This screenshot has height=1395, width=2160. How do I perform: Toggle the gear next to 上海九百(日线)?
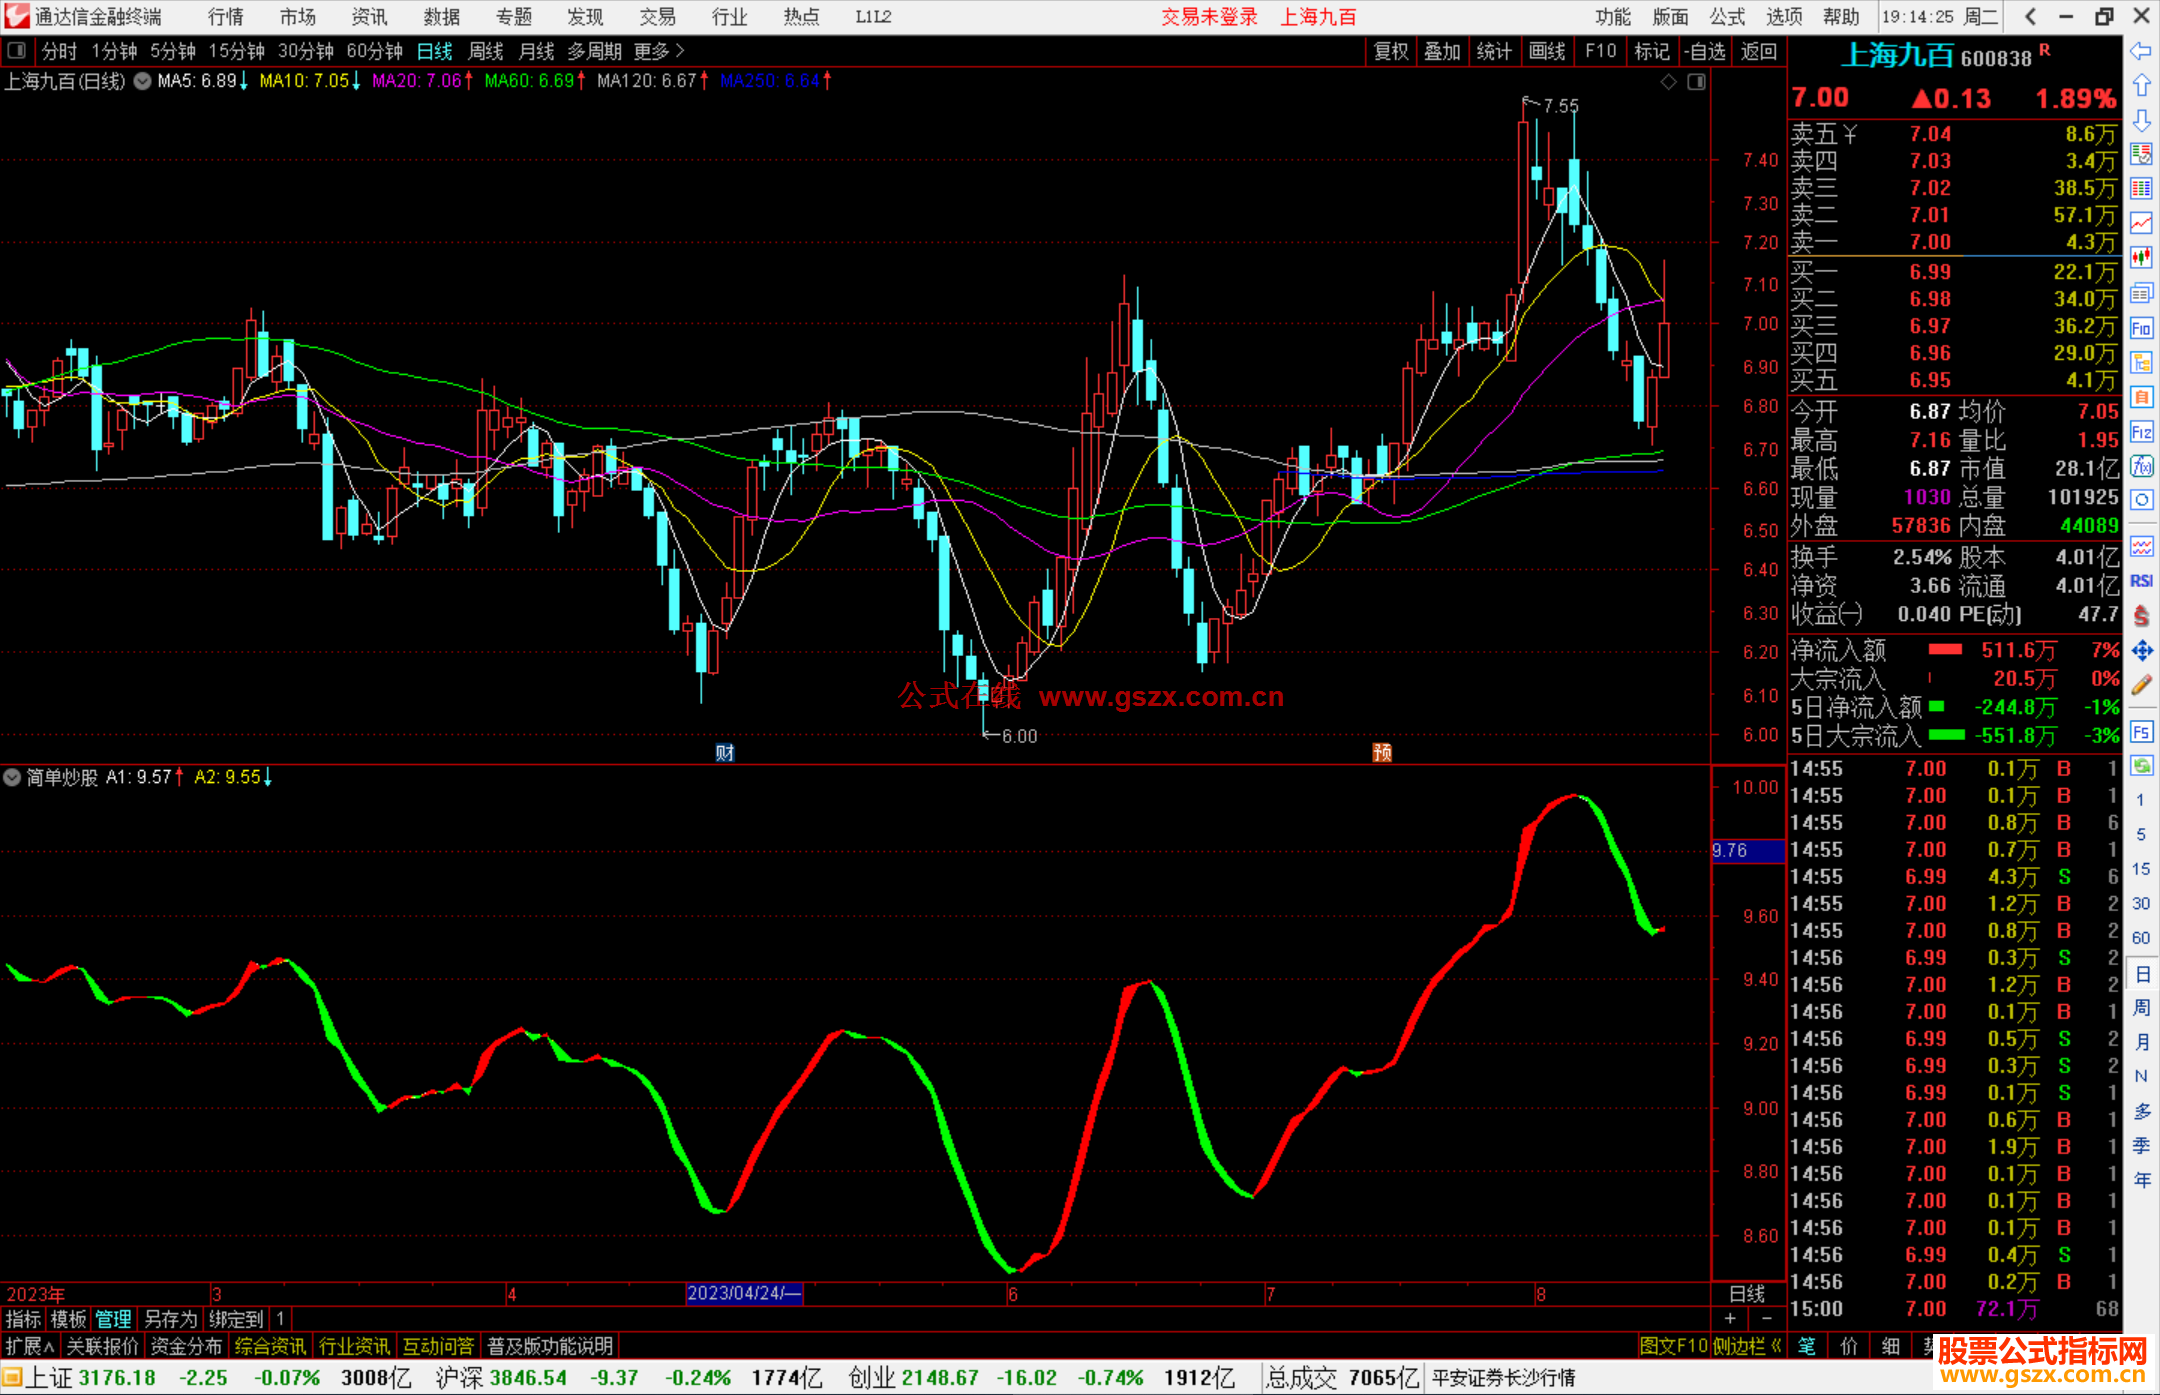click(x=143, y=82)
